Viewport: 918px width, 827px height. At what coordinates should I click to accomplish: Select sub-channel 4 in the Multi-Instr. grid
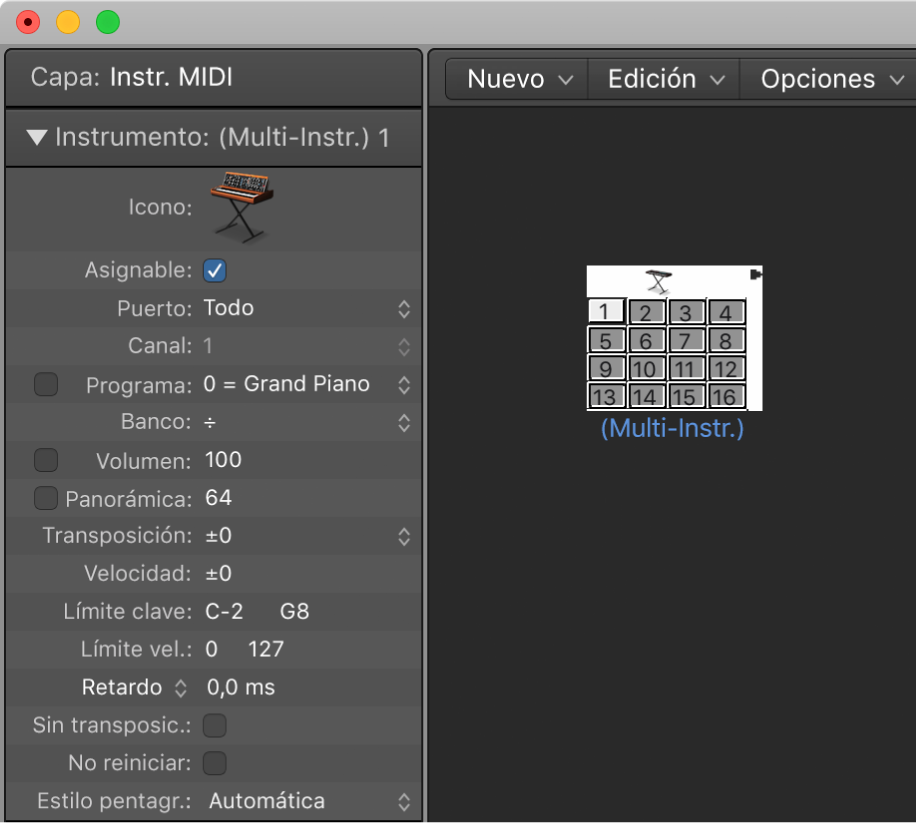725,312
